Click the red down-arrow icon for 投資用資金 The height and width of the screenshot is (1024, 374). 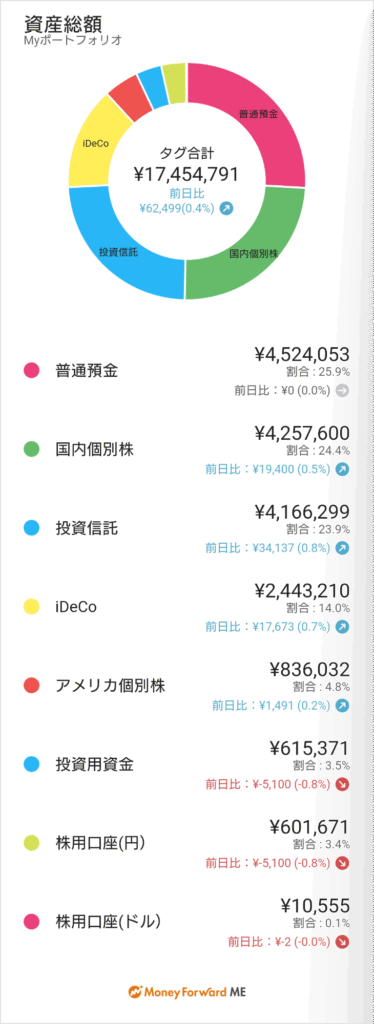tap(342, 784)
